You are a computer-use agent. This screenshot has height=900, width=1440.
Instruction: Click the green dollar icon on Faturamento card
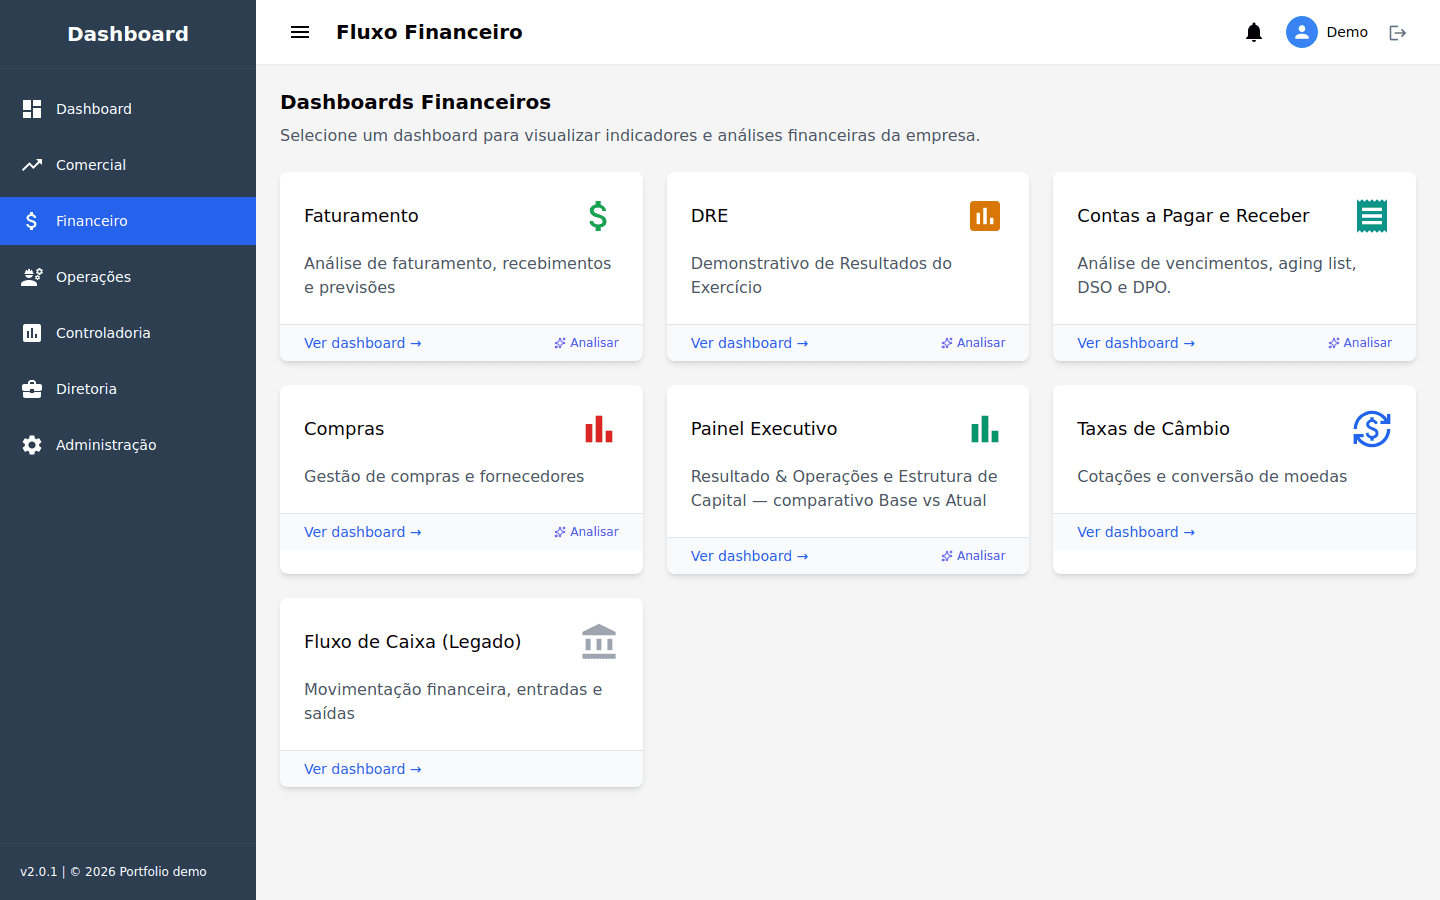[598, 216]
